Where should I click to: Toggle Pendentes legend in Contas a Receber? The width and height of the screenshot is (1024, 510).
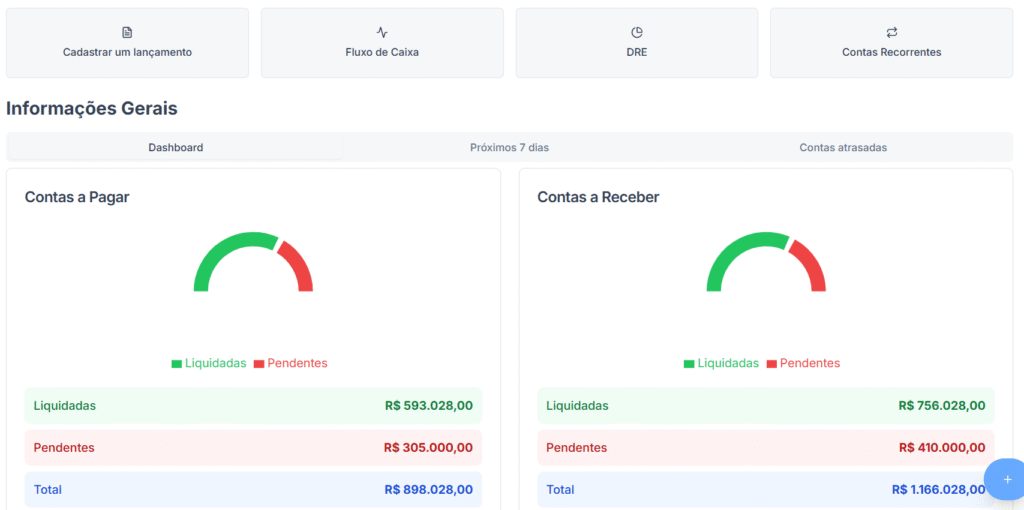803,363
